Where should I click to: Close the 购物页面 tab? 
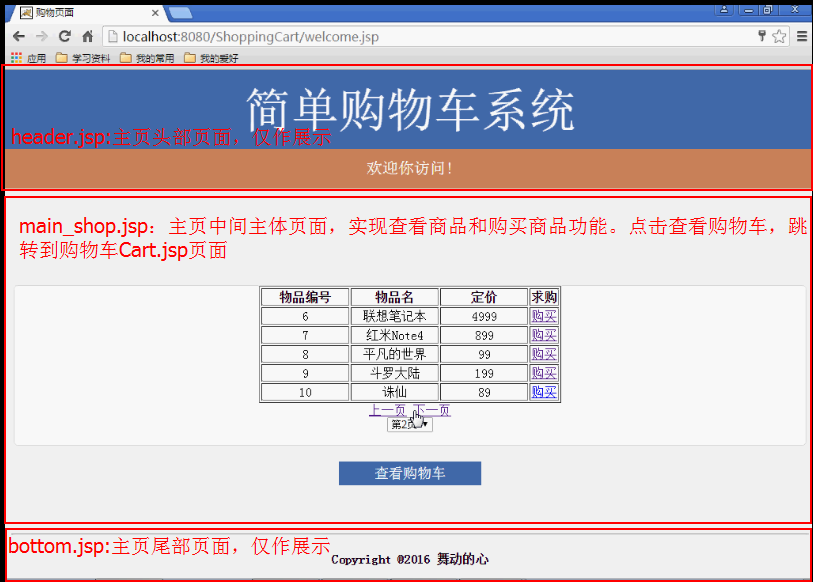155,13
